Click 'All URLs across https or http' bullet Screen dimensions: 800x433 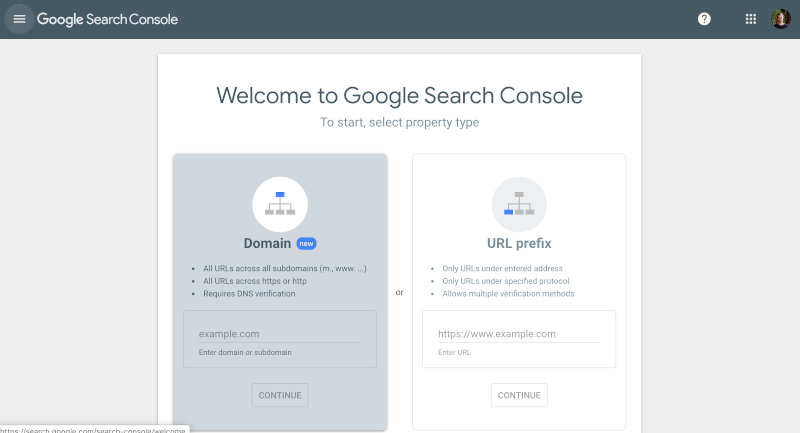255,281
